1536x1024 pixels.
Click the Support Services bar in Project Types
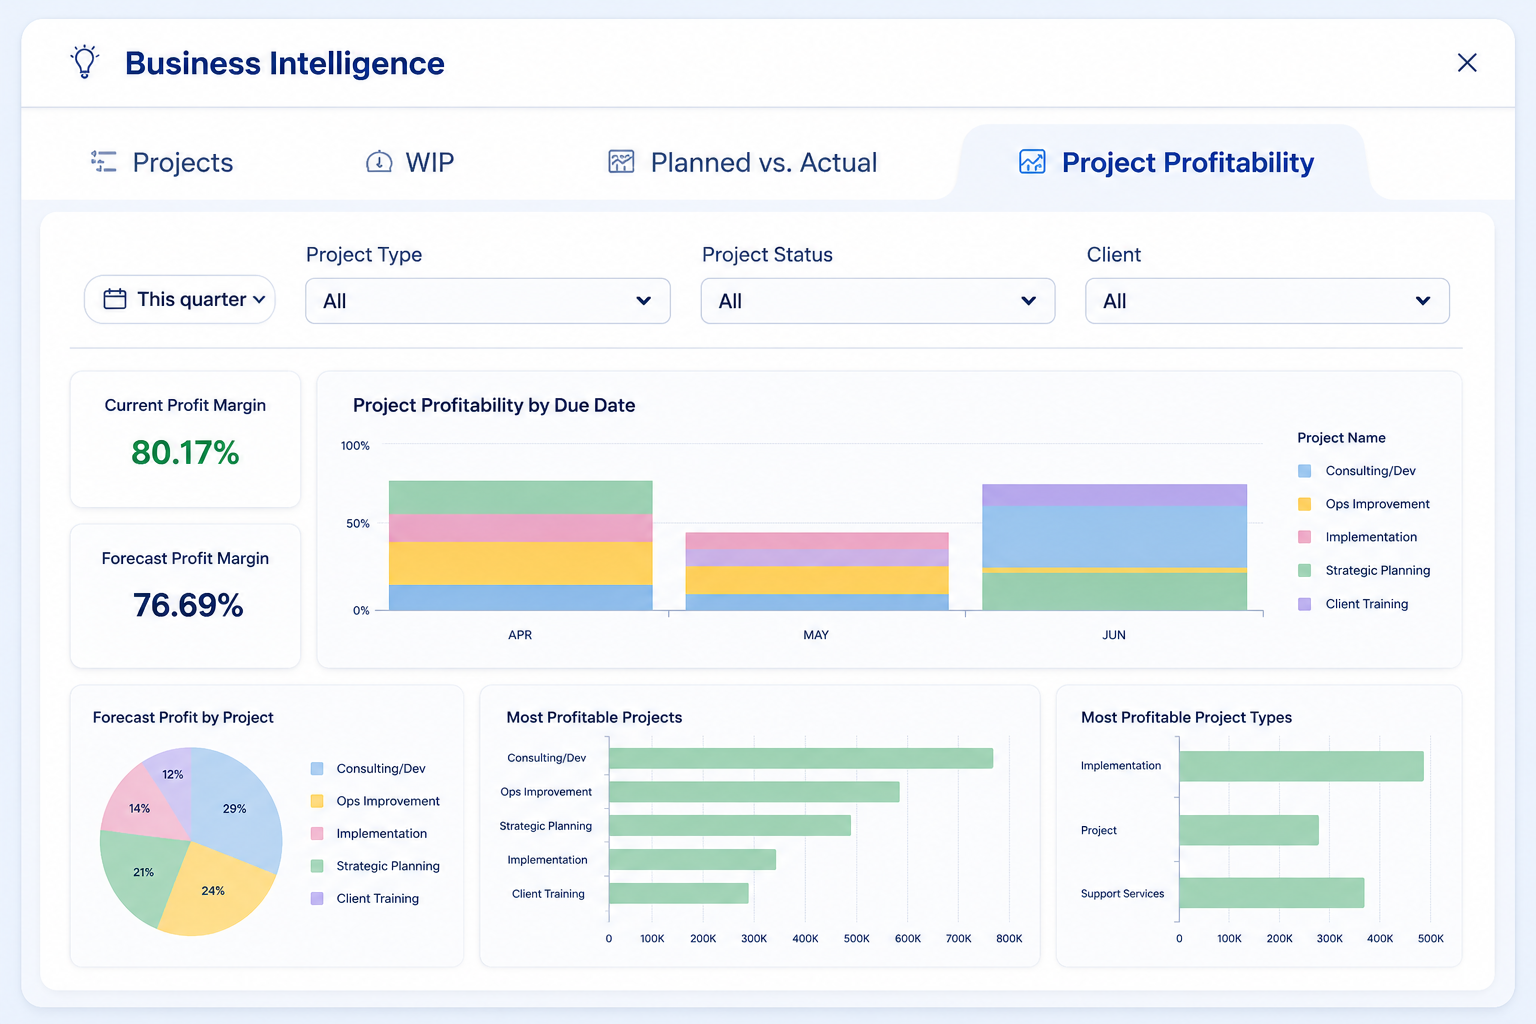(x=1272, y=893)
